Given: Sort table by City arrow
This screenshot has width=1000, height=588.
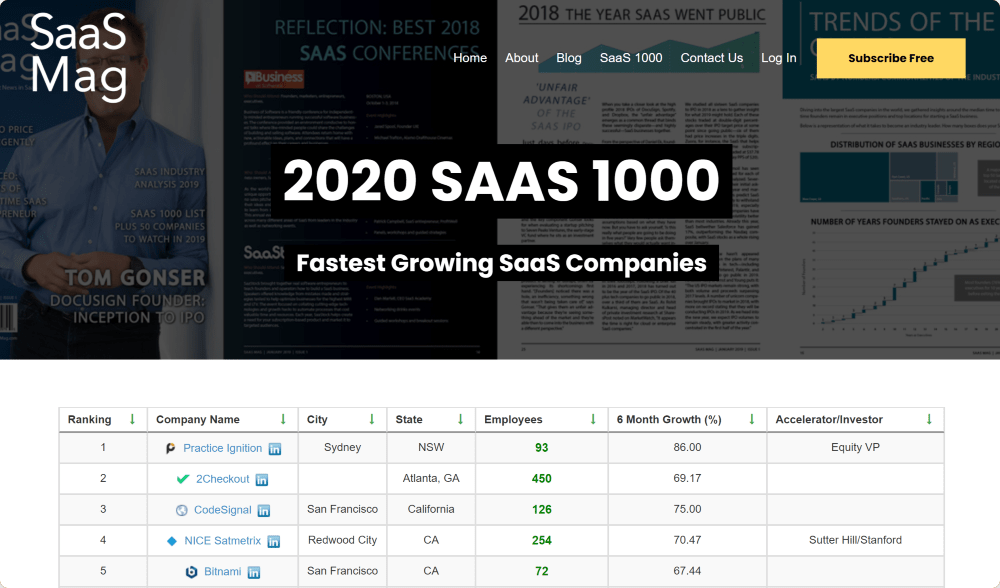Looking at the screenshot, I should pyautogui.click(x=372, y=419).
